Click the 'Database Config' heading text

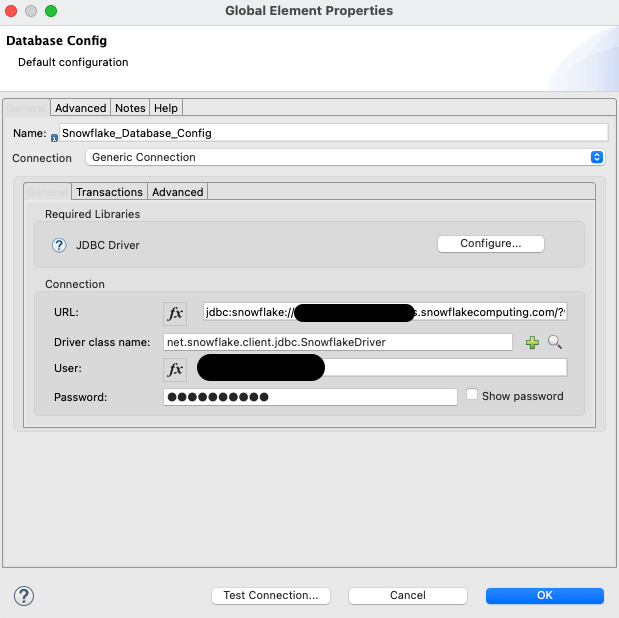[x=56, y=41]
